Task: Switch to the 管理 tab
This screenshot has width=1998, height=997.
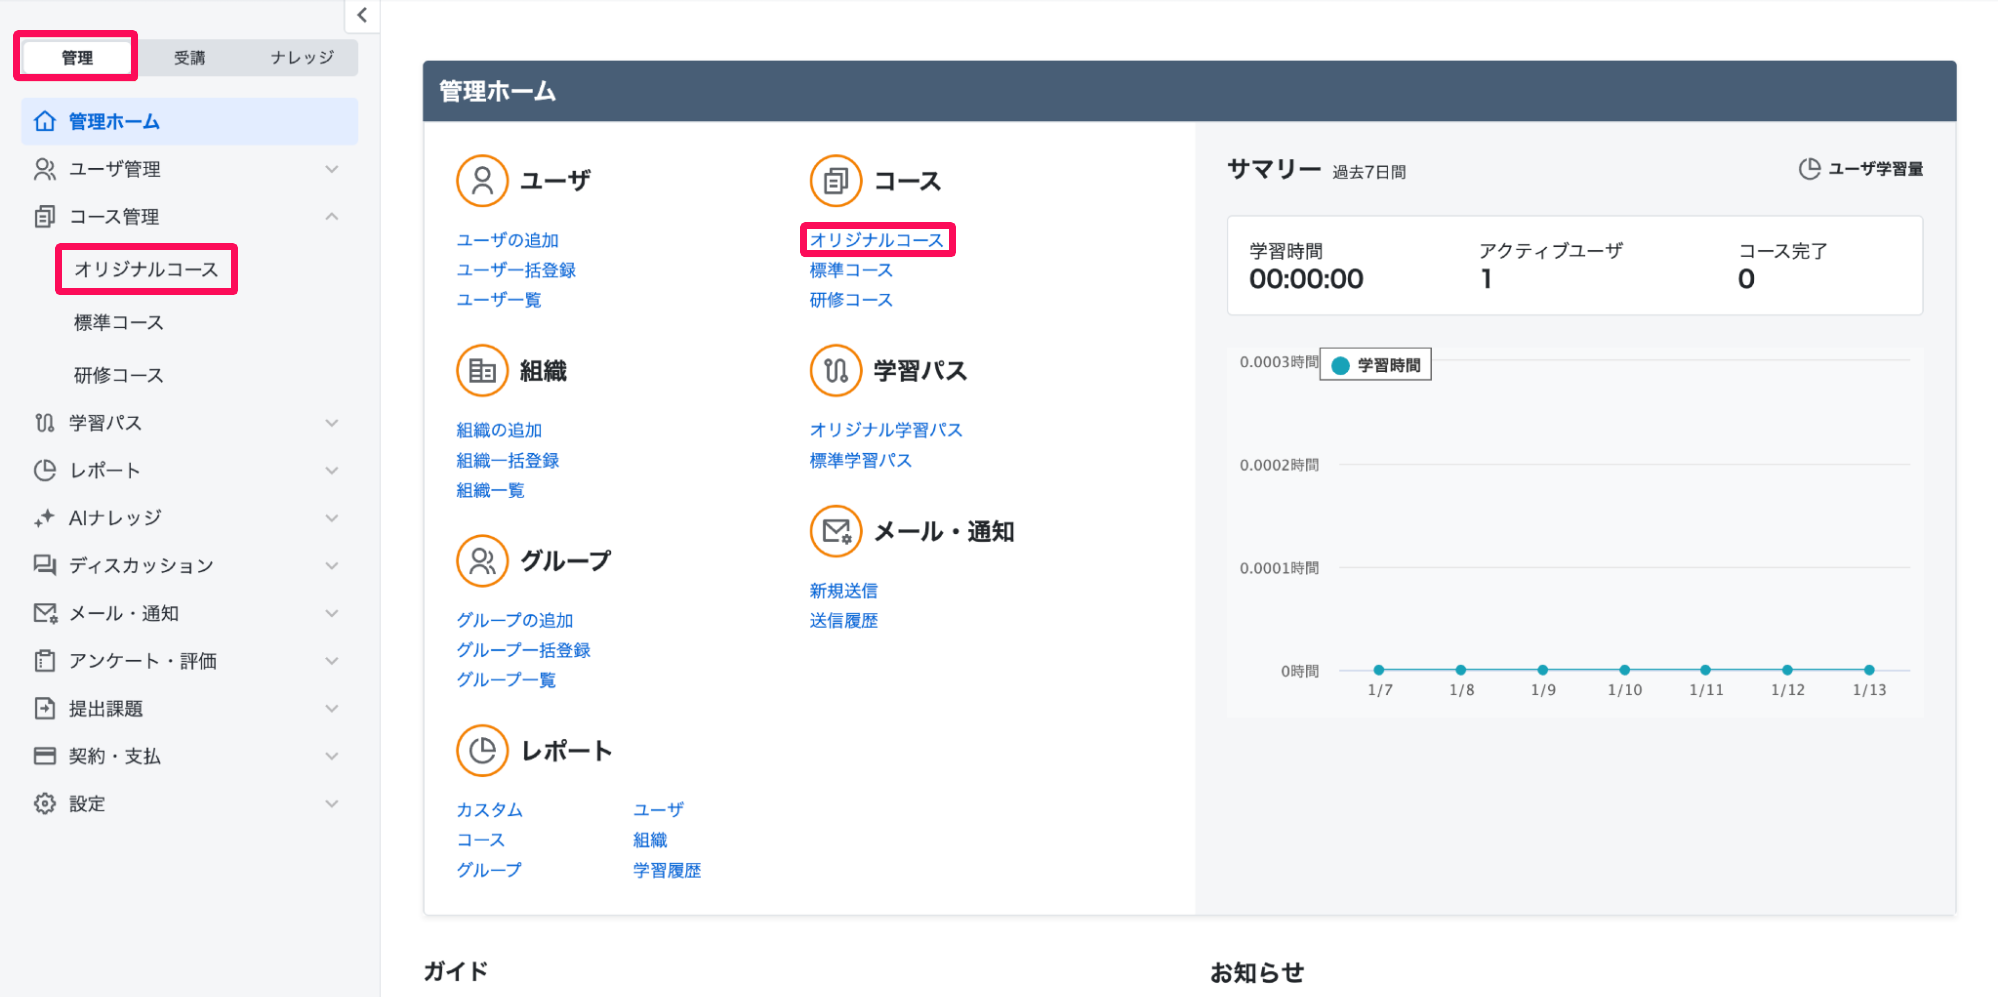Action: [77, 57]
